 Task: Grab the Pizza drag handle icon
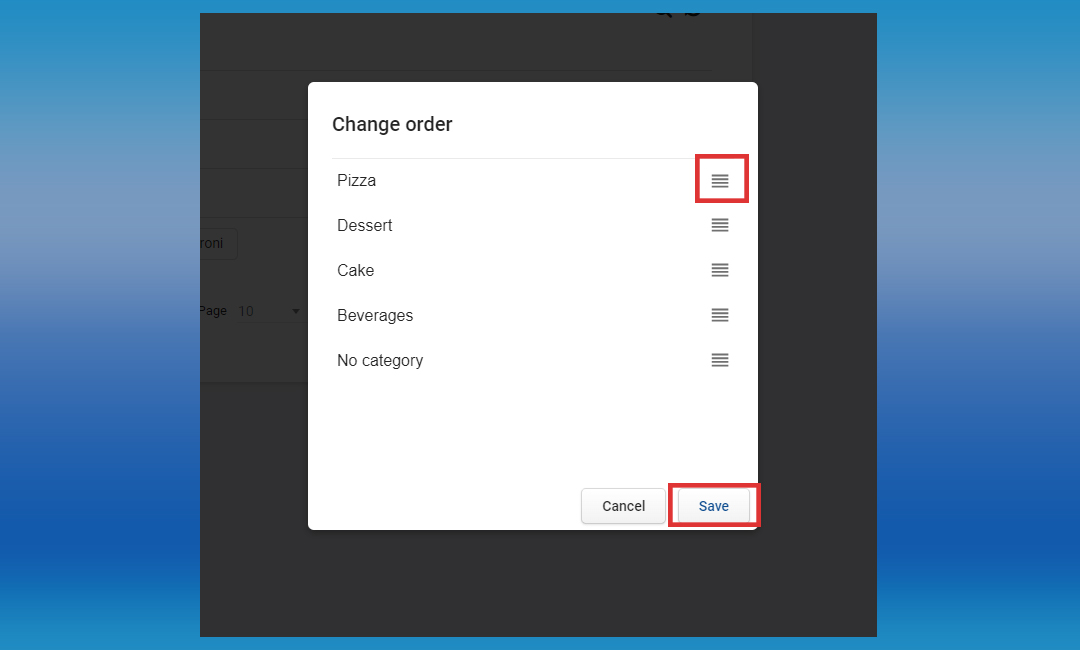(x=720, y=181)
